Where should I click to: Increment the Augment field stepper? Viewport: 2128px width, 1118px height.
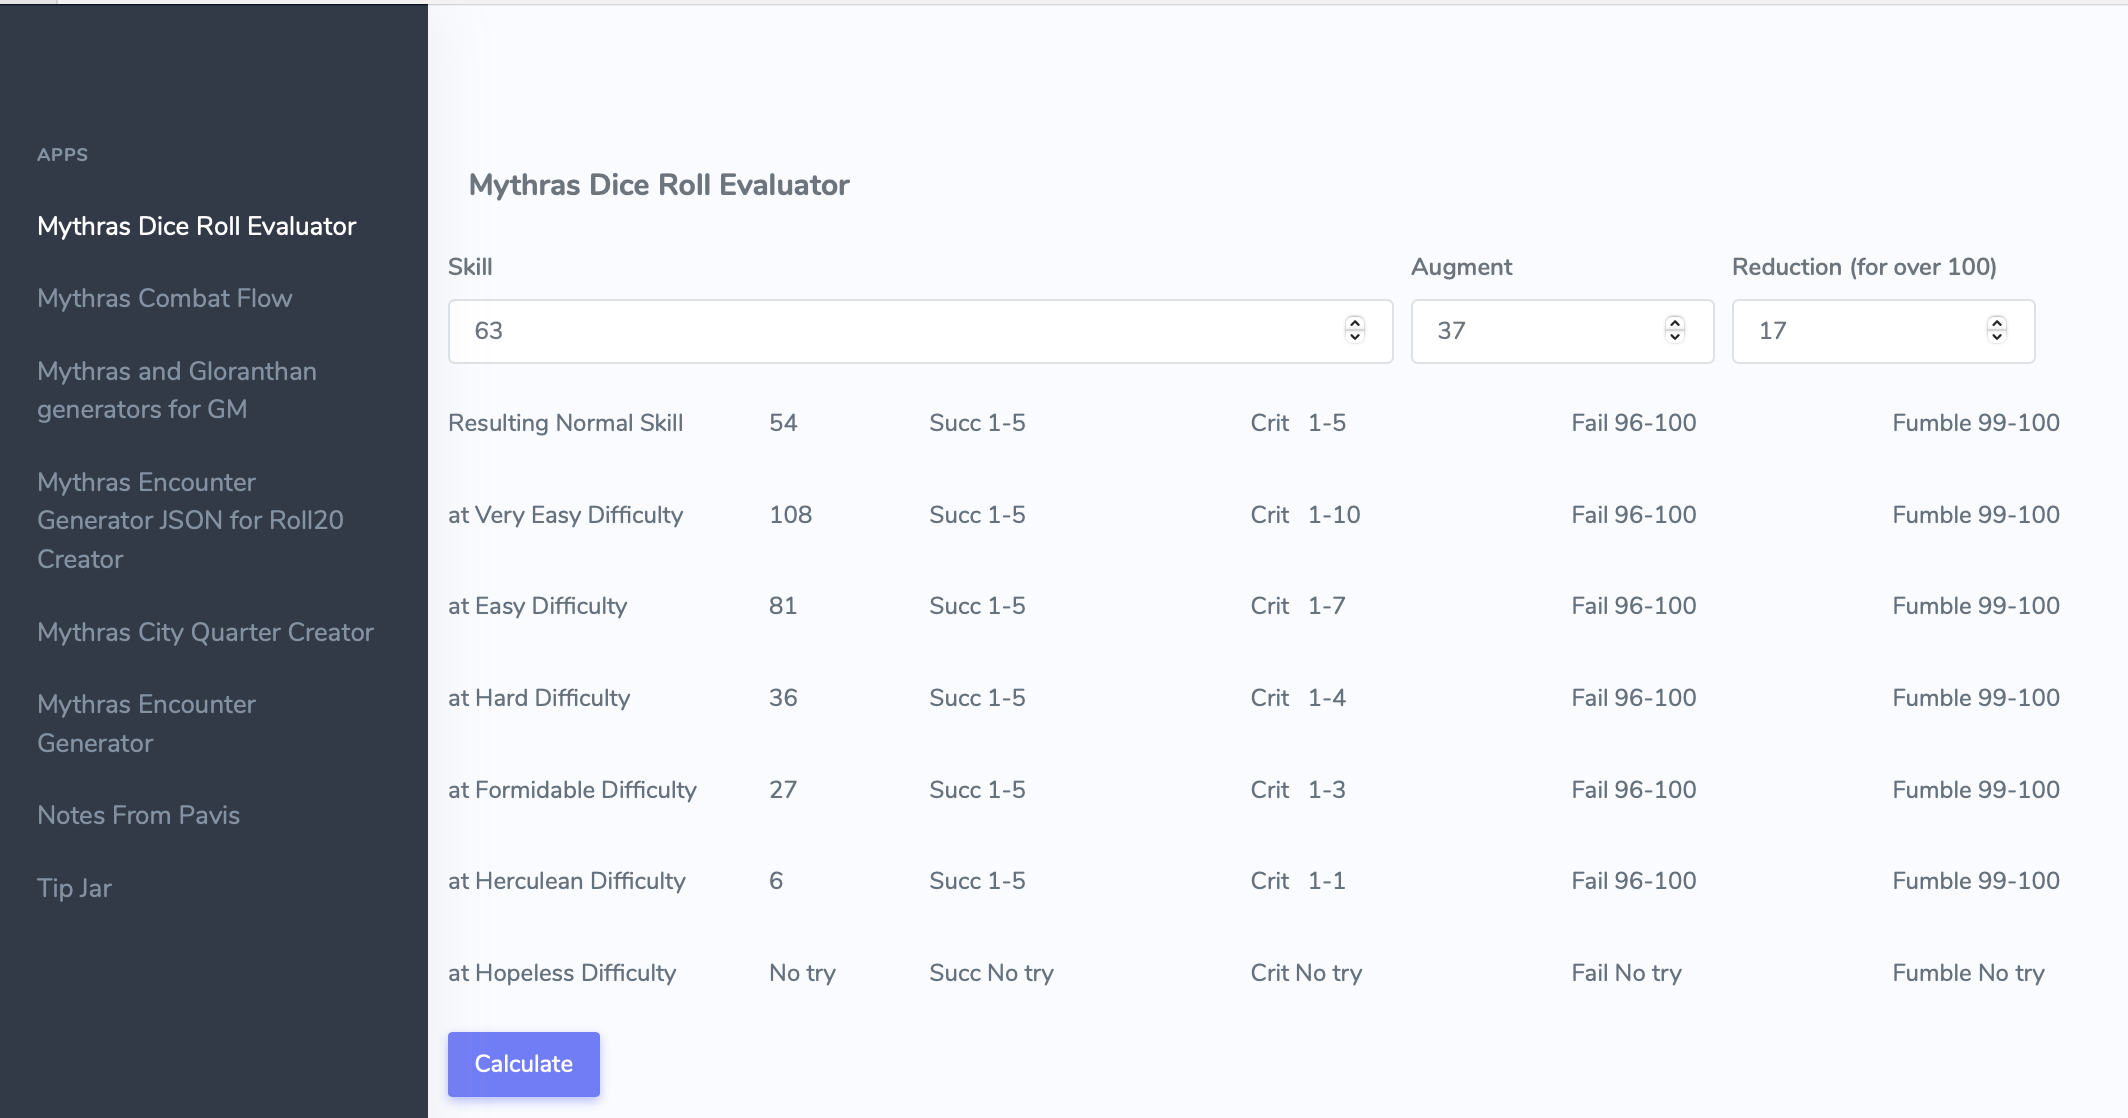[x=1675, y=323]
